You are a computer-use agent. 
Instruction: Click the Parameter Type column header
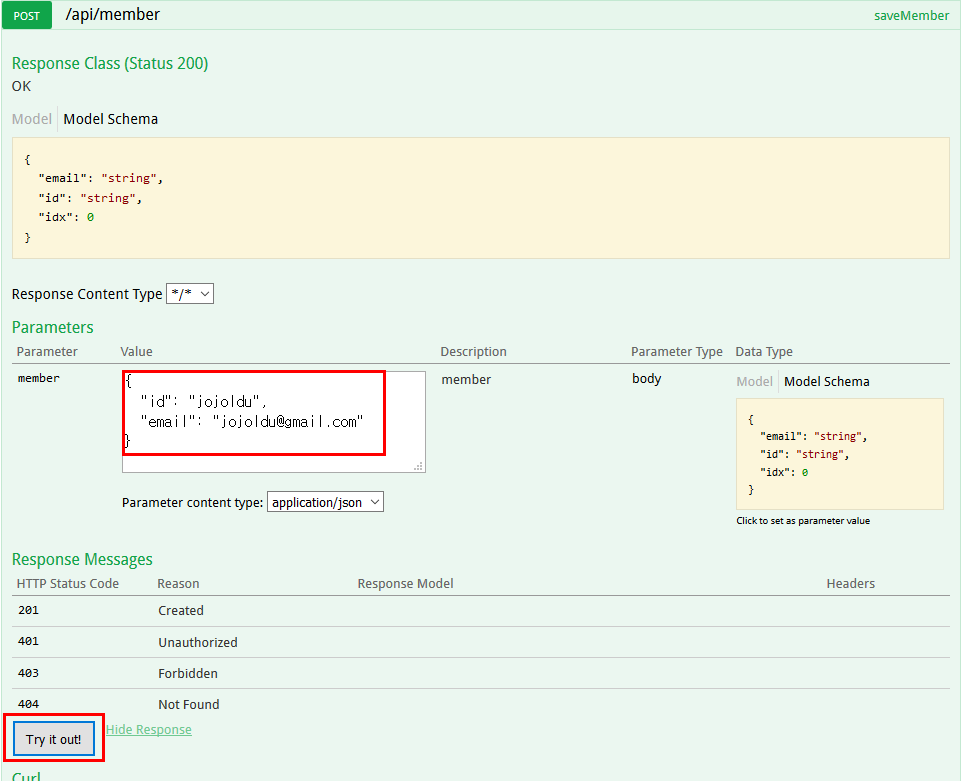(x=676, y=352)
